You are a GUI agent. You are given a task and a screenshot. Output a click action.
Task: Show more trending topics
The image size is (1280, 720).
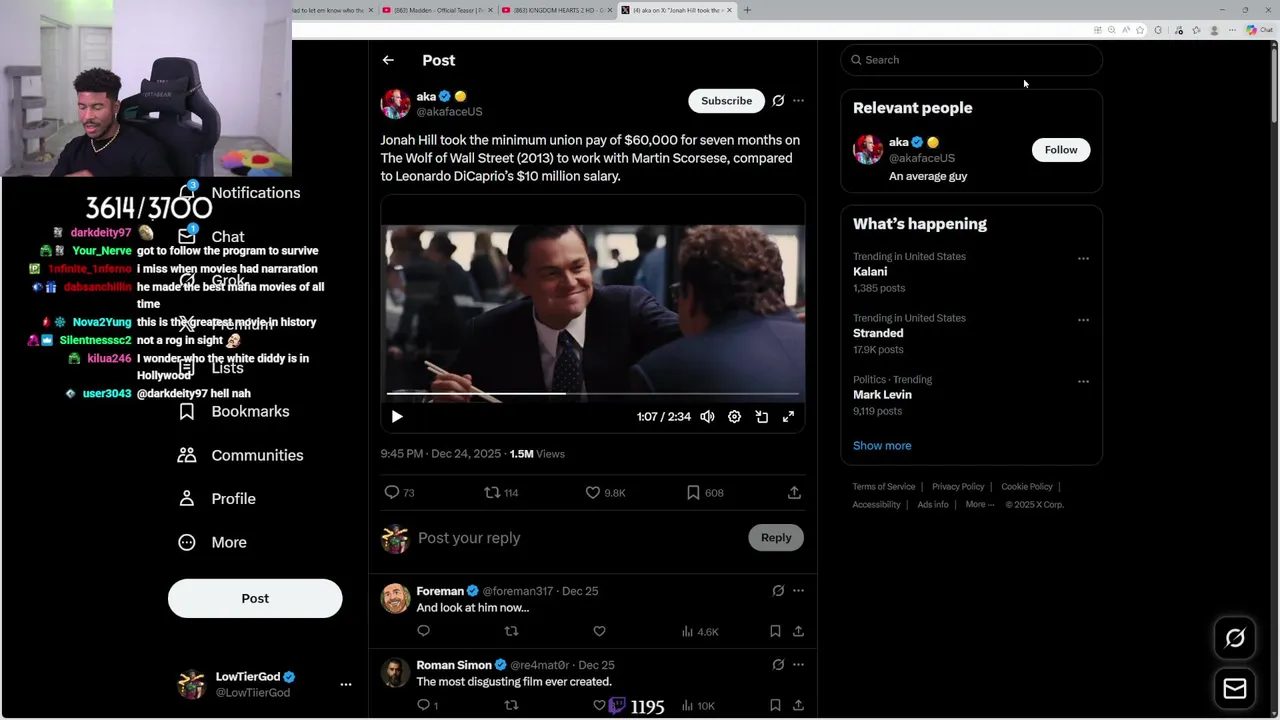882,446
